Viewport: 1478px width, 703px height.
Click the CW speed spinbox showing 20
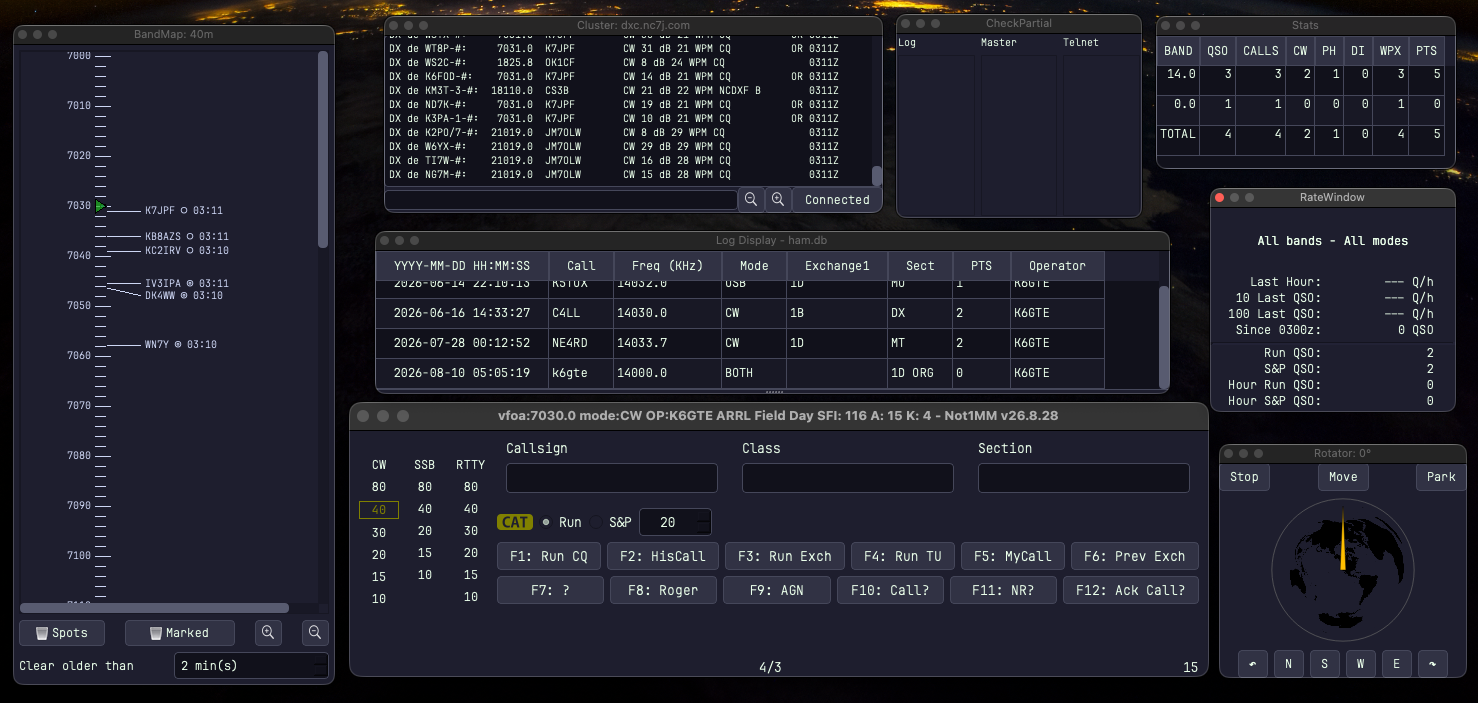click(x=675, y=522)
